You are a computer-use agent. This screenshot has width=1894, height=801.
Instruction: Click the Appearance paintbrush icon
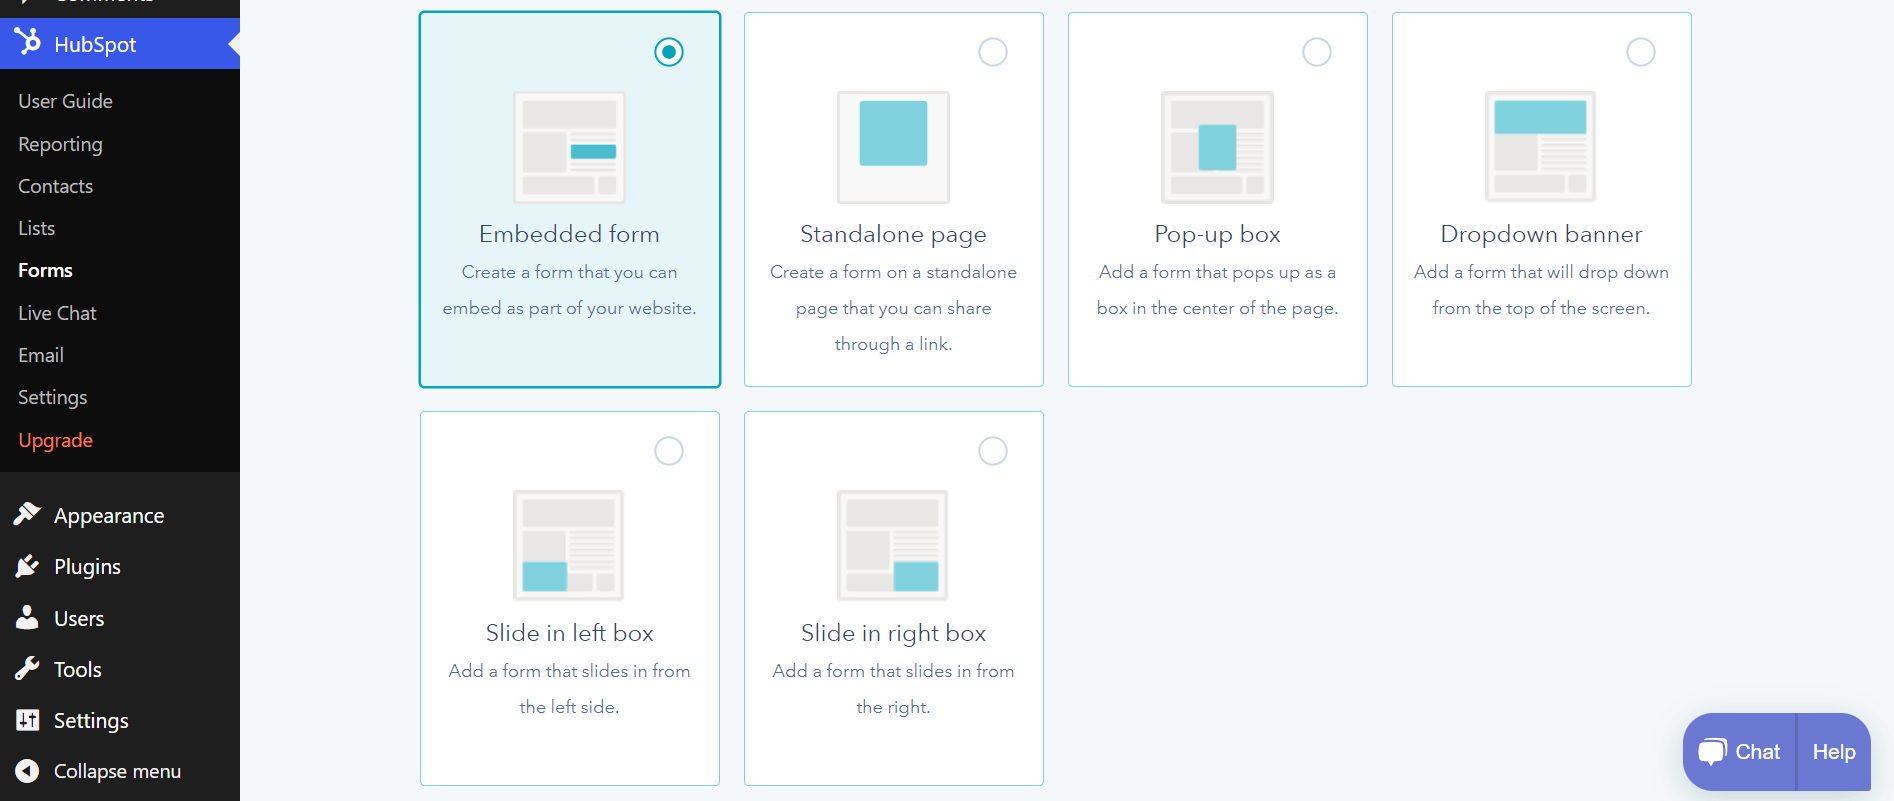tap(27, 514)
